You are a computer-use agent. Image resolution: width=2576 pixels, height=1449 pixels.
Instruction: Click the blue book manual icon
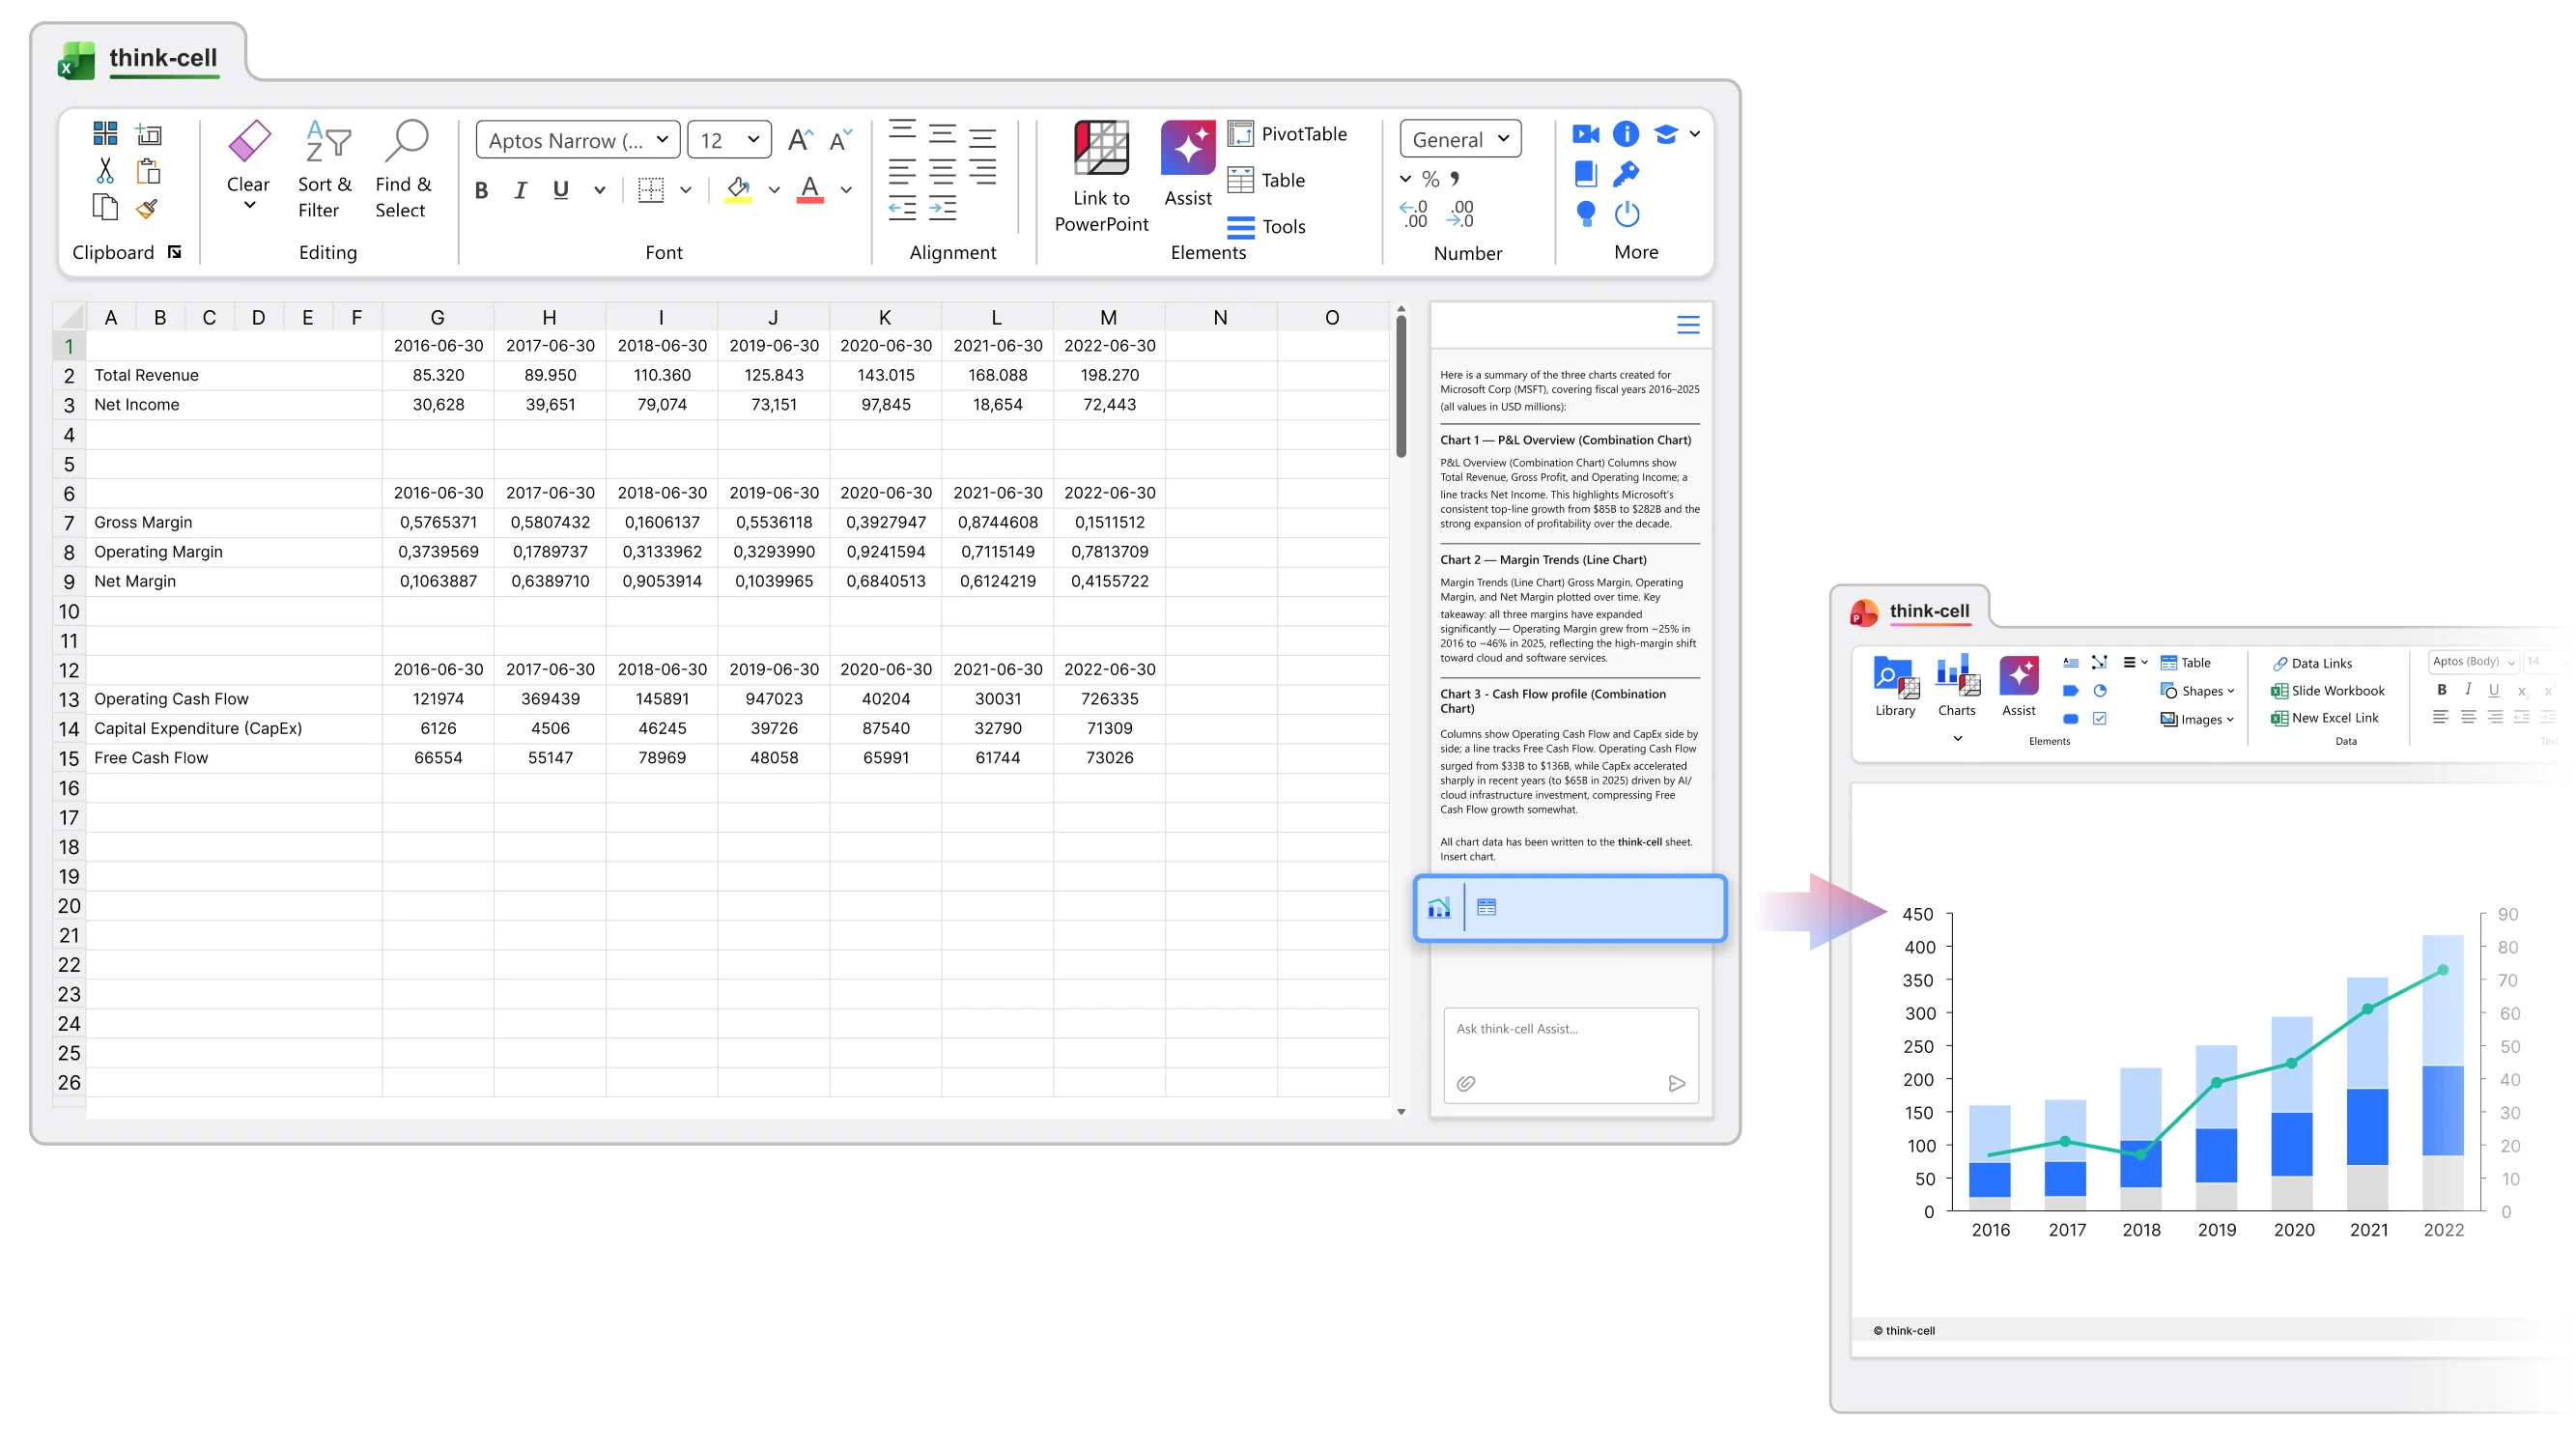pos(1585,174)
